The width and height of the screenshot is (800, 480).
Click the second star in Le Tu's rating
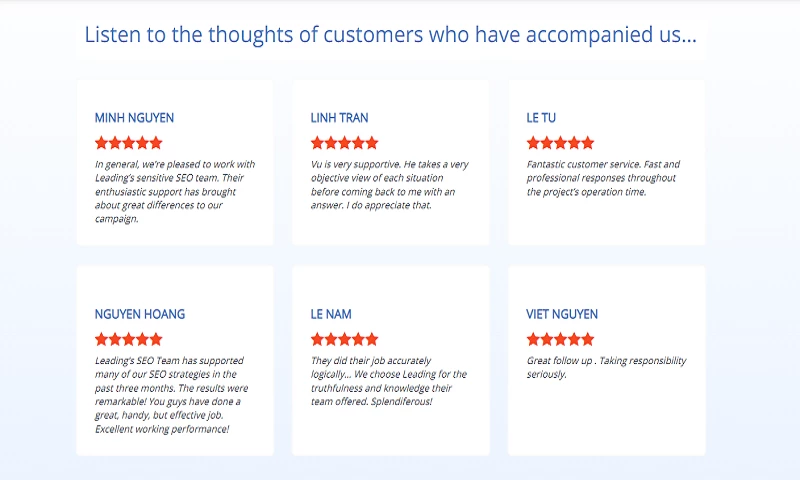547,143
